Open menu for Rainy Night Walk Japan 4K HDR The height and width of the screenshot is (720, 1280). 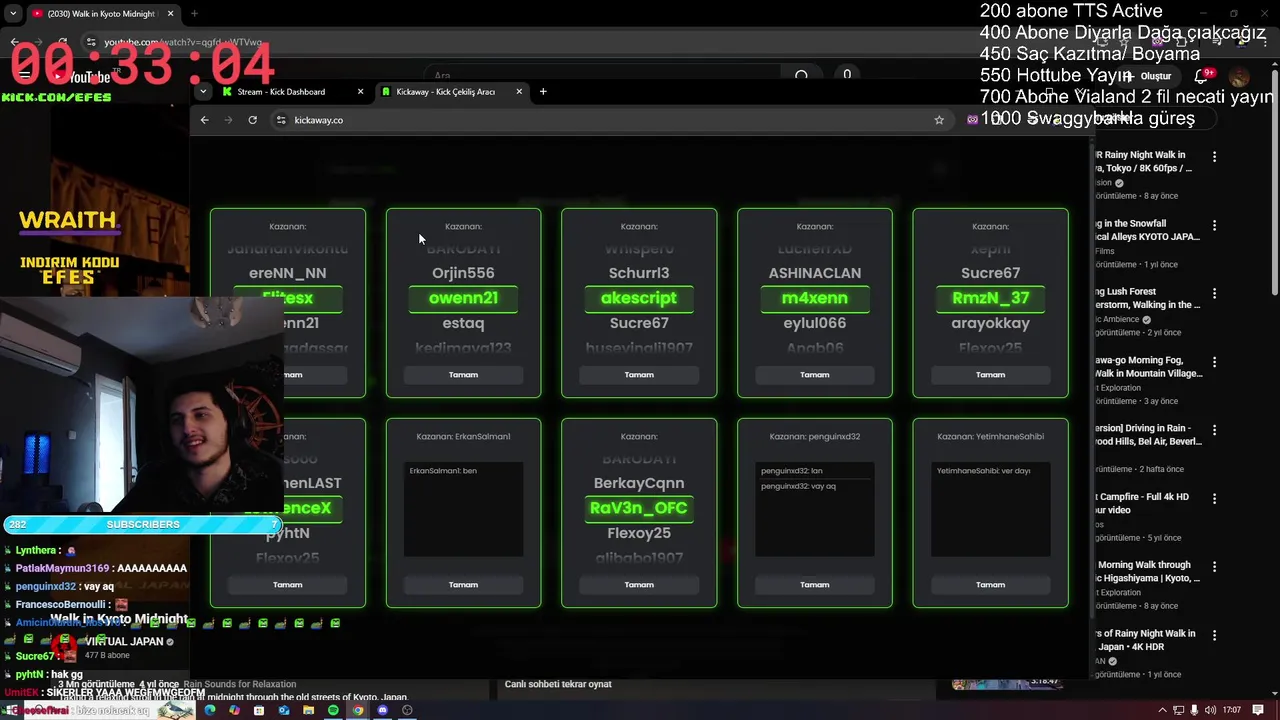click(1214, 635)
